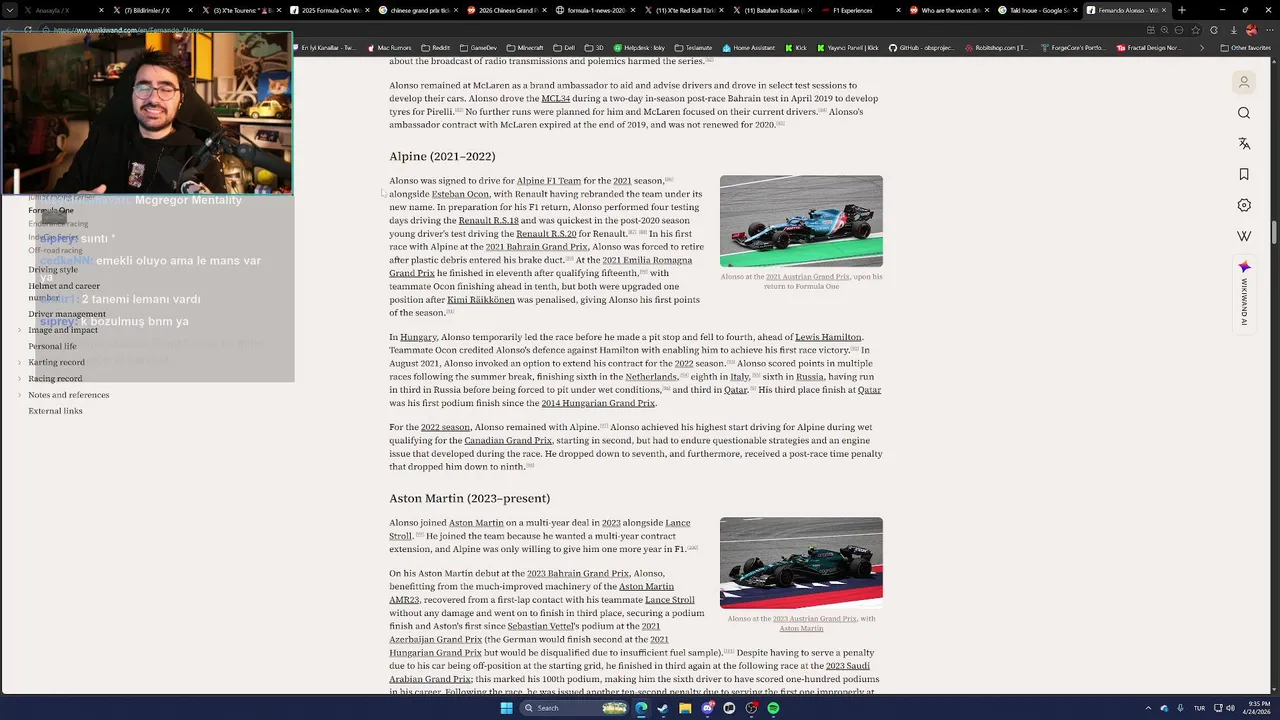
Task: Open the 2014 Hungarian Grand Prix link
Action: coord(598,403)
